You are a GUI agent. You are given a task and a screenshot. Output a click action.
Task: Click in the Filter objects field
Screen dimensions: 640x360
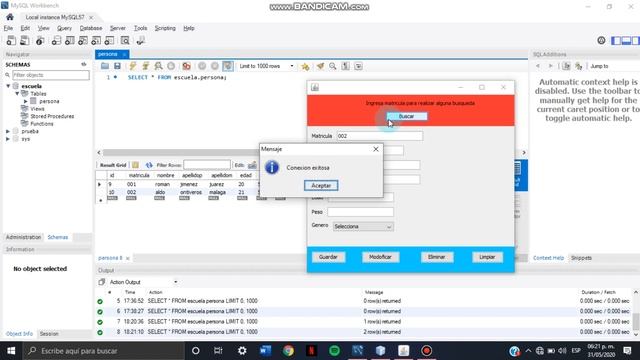coord(50,75)
